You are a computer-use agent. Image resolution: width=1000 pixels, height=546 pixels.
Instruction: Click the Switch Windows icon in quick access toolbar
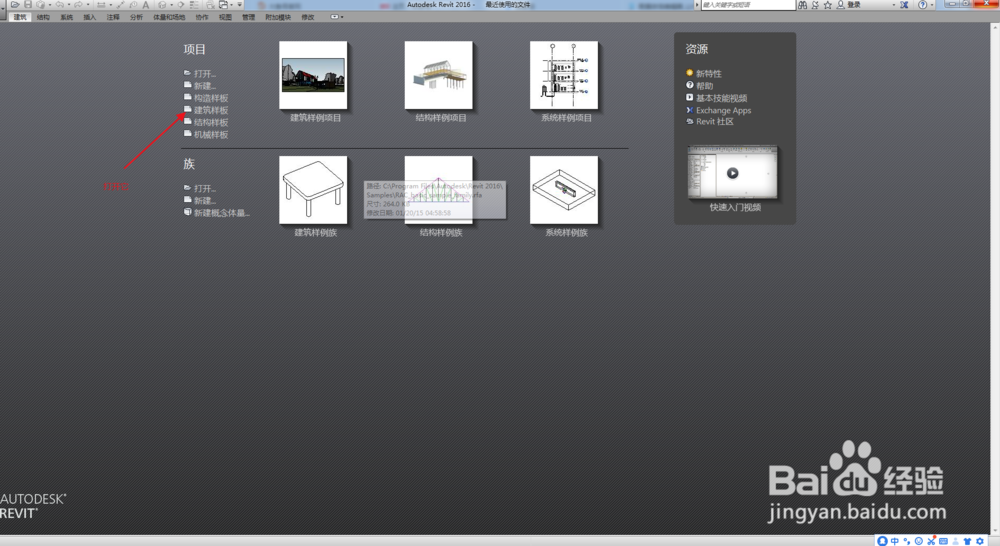[x=223, y=4]
